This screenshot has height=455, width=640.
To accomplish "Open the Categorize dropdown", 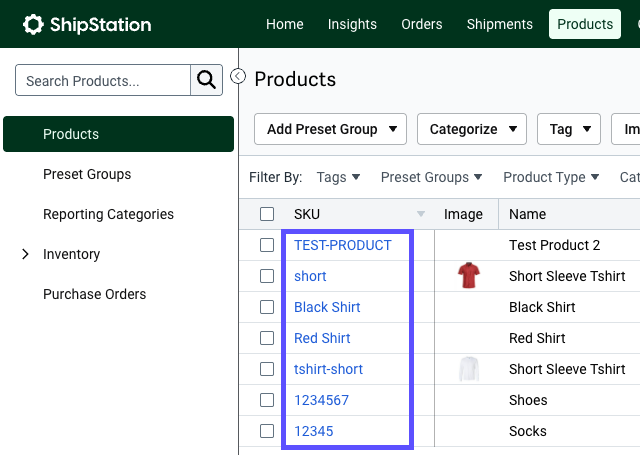I will point(472,129).
